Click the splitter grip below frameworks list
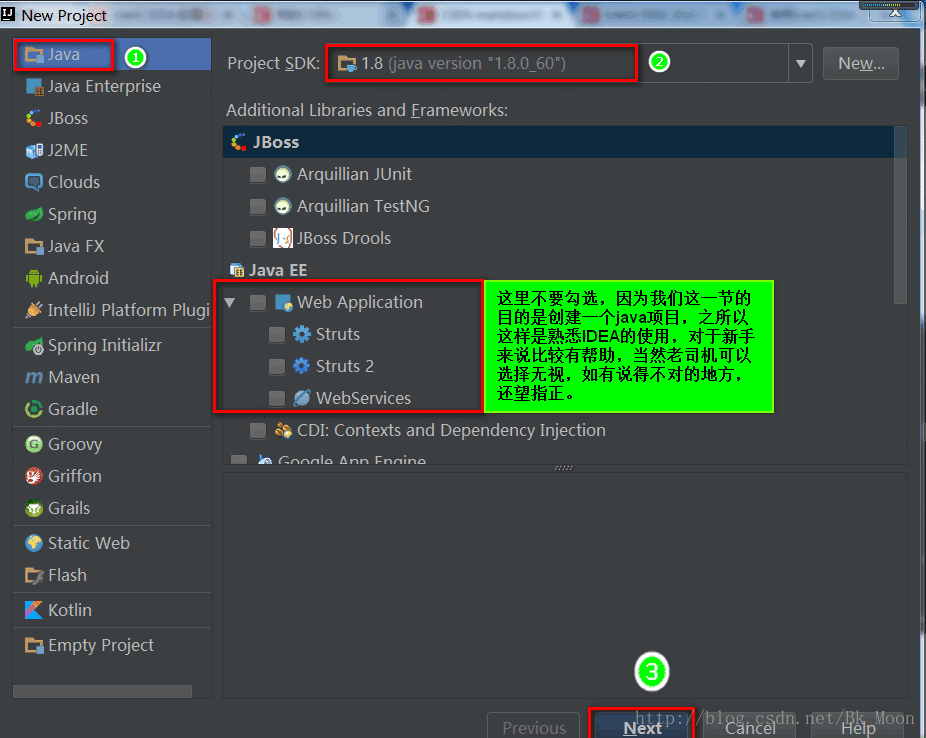 (x=564, y=468)
